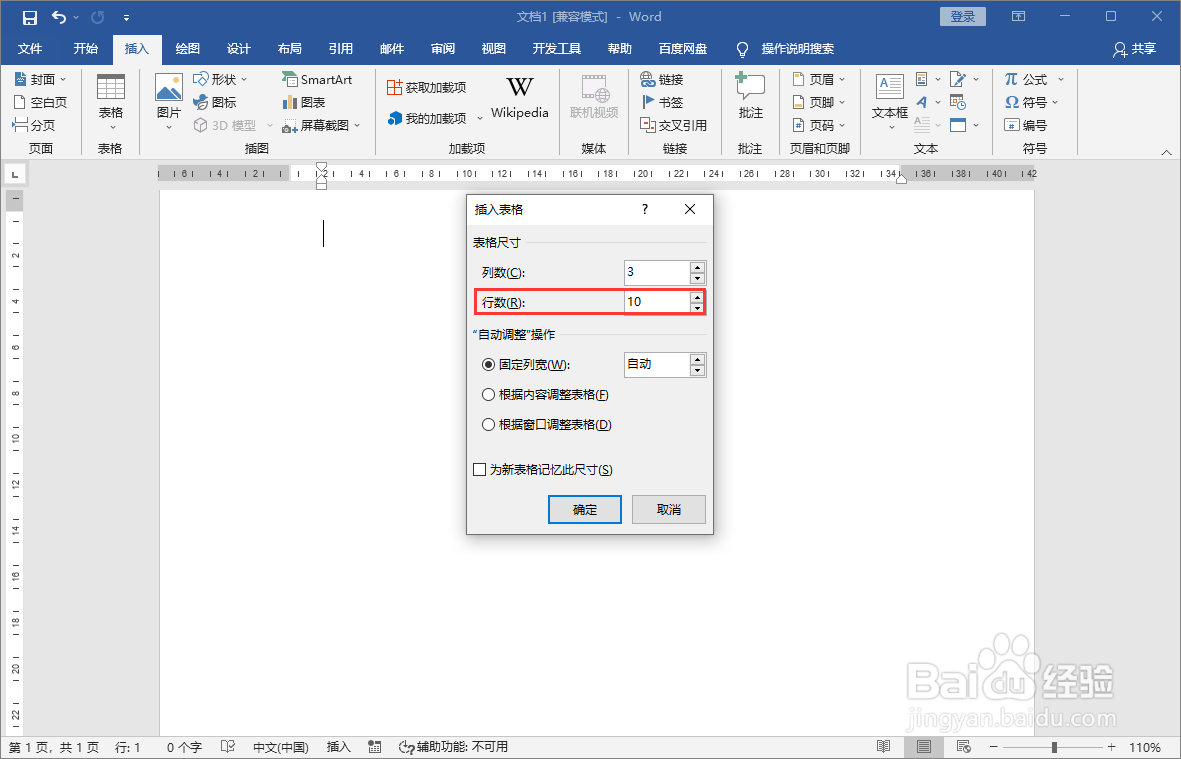The image size is (1181, 759).
Task: Confirm table insertion with 确定
Action: coord(584,509)
